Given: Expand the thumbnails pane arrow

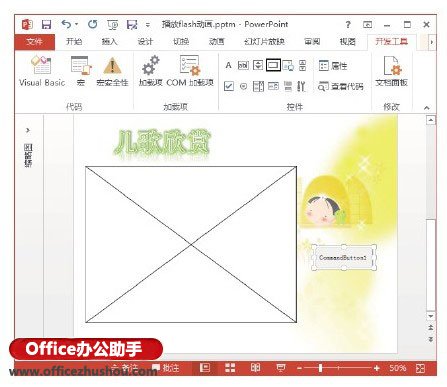Looking at the screenshot, I should [28, 130].
